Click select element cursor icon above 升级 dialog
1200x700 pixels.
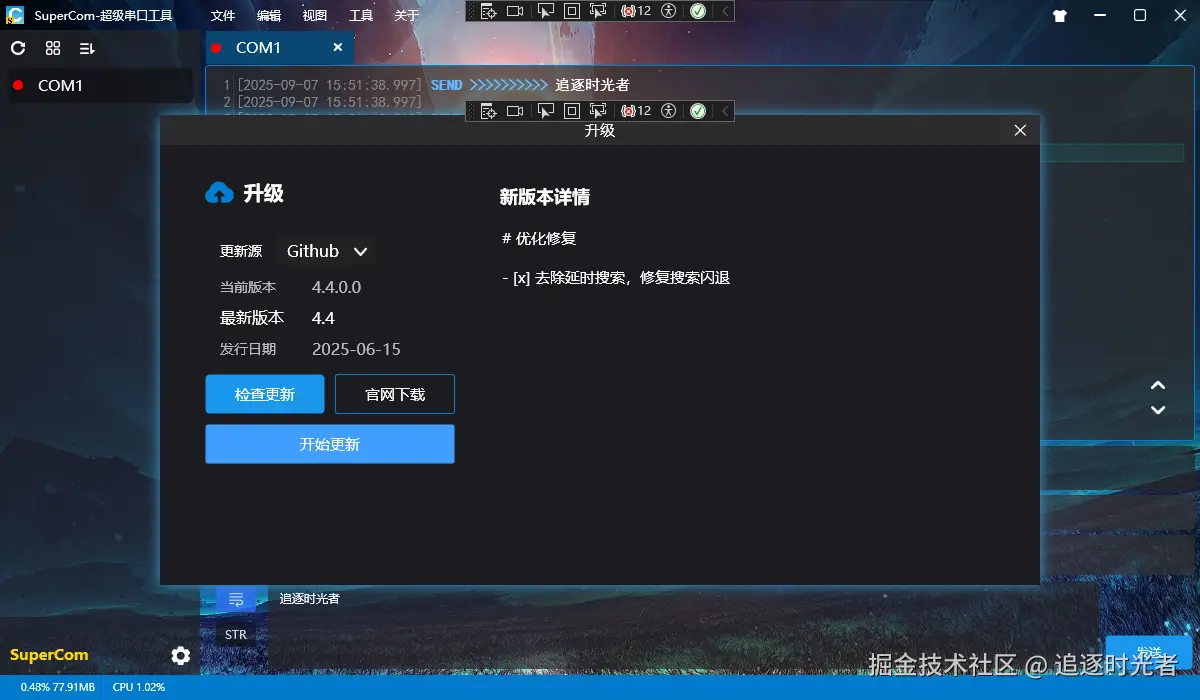(x=545, y=111)
